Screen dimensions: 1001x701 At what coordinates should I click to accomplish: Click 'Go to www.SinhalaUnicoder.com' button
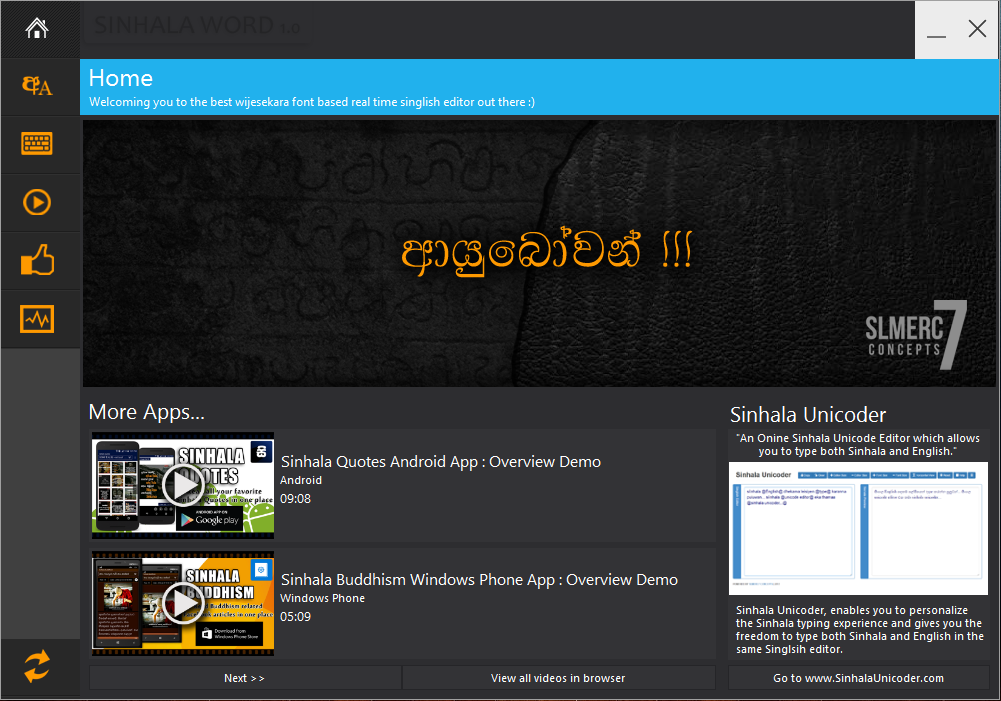pos(859,678)
